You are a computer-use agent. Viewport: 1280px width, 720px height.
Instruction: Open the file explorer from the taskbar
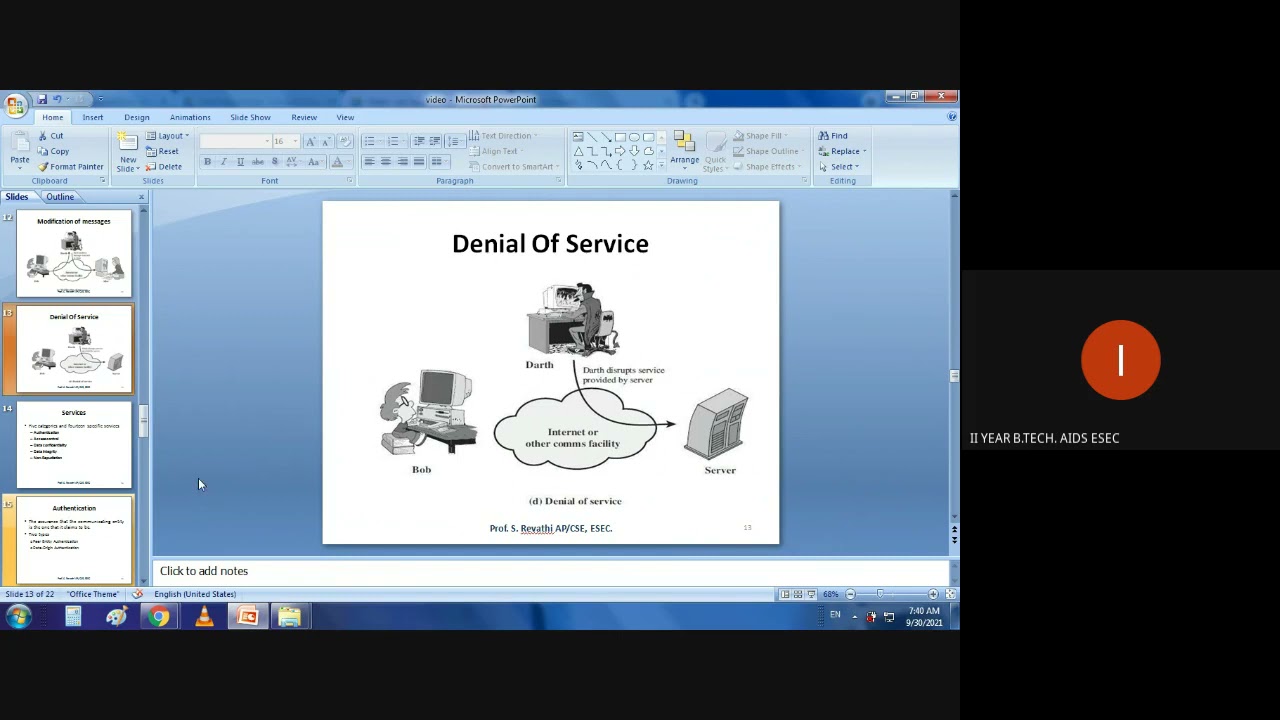(x=289, y=617)
